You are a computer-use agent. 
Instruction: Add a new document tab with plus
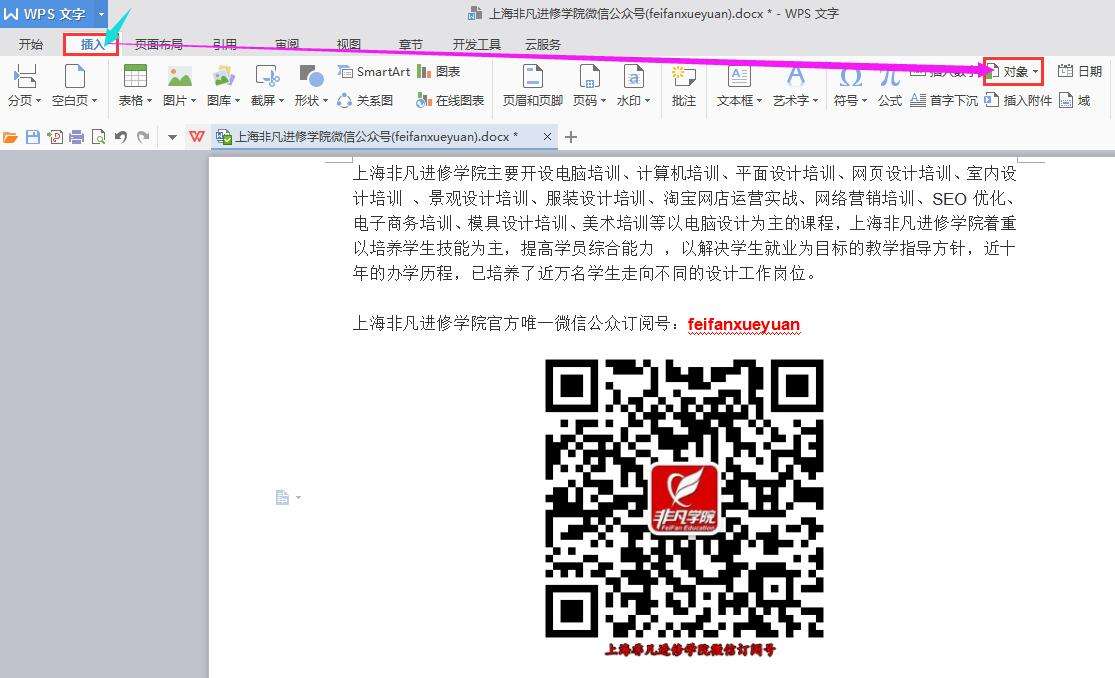pyautogui.click(x=570, y=137)
